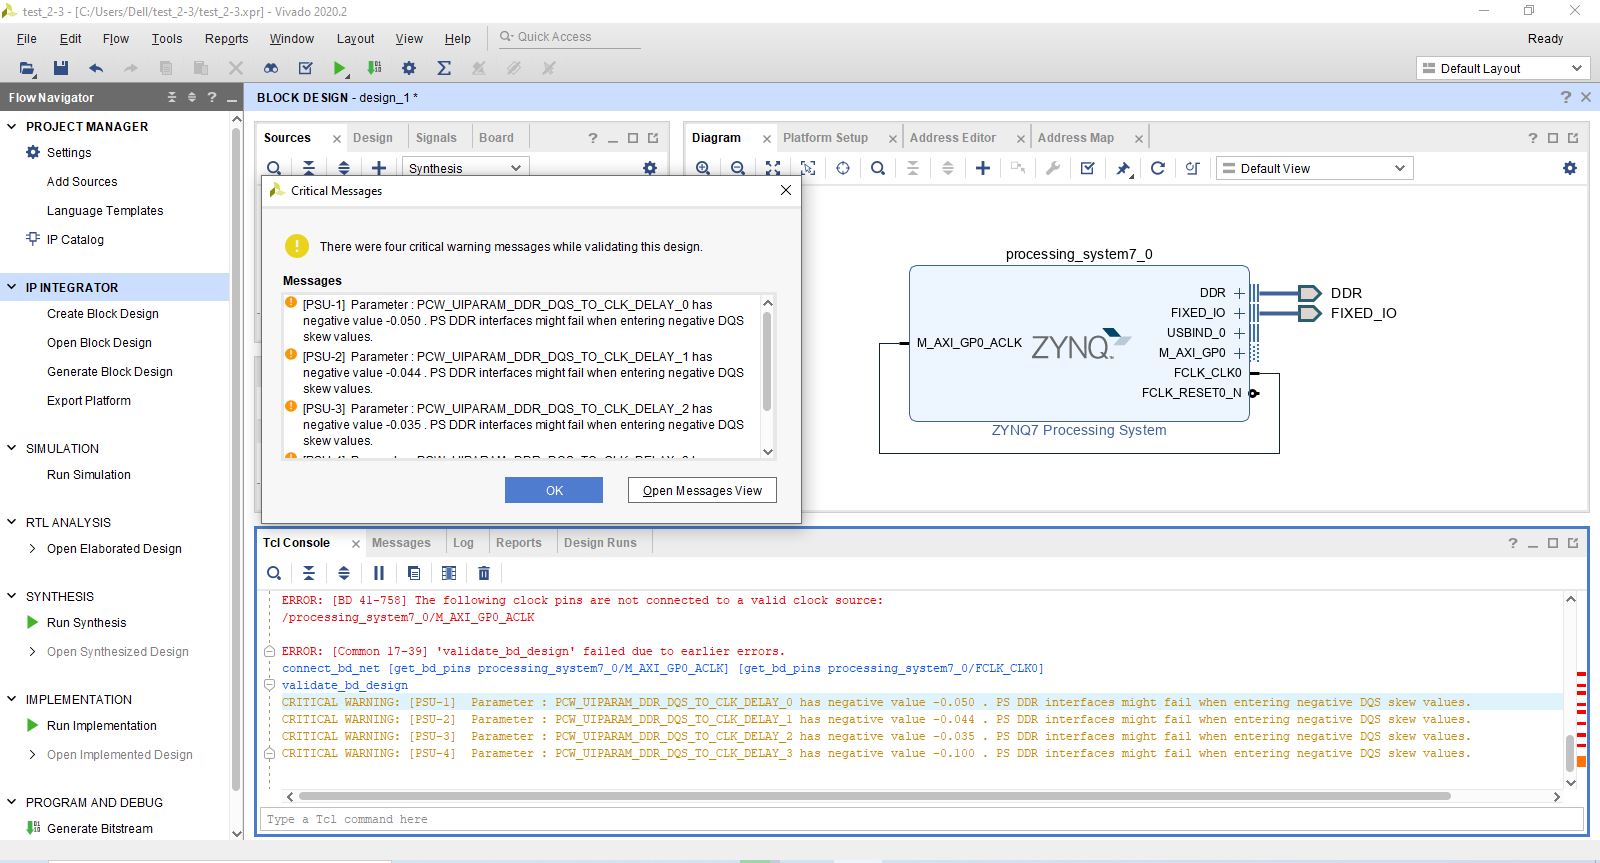Open the Default View dropdown
The height and width of the screenshot is (863, 1600).
pos(1315,168)
